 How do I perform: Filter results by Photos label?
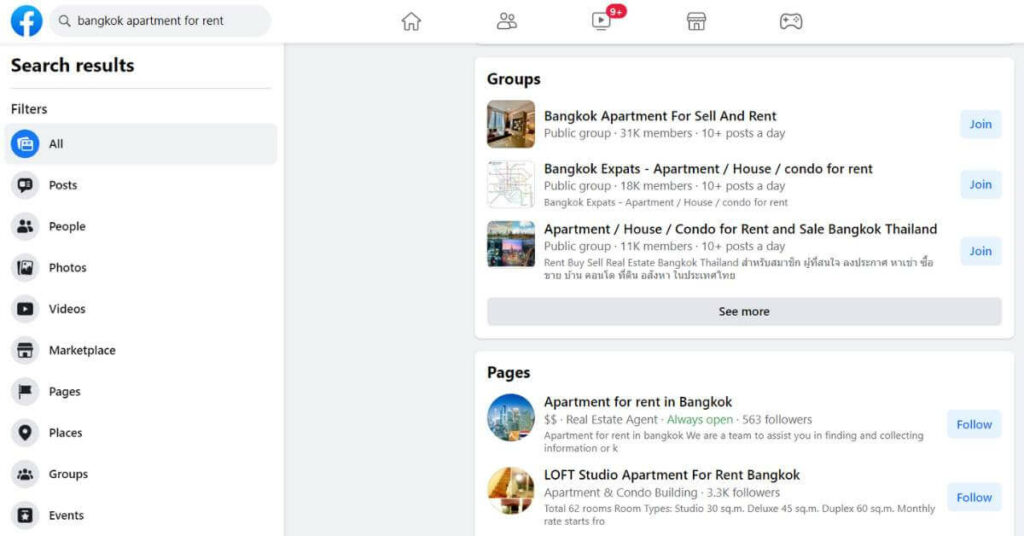pos(68,268)
